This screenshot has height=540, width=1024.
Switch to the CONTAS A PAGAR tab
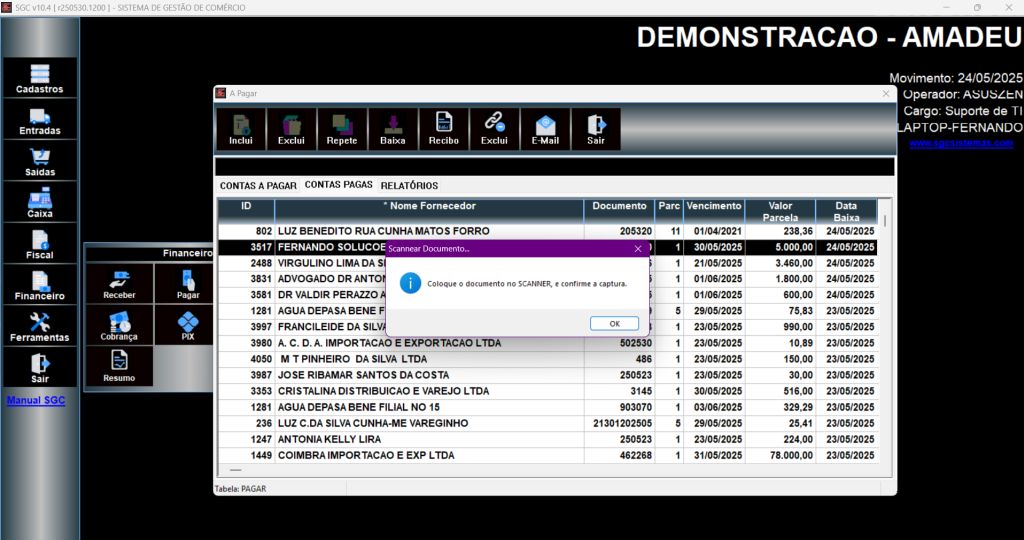(258, 185)
